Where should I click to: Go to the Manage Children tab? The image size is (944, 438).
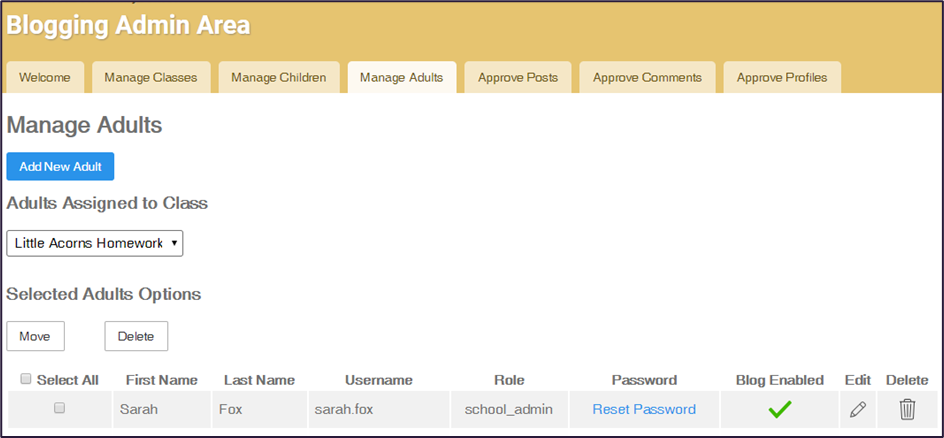point(279,77)
